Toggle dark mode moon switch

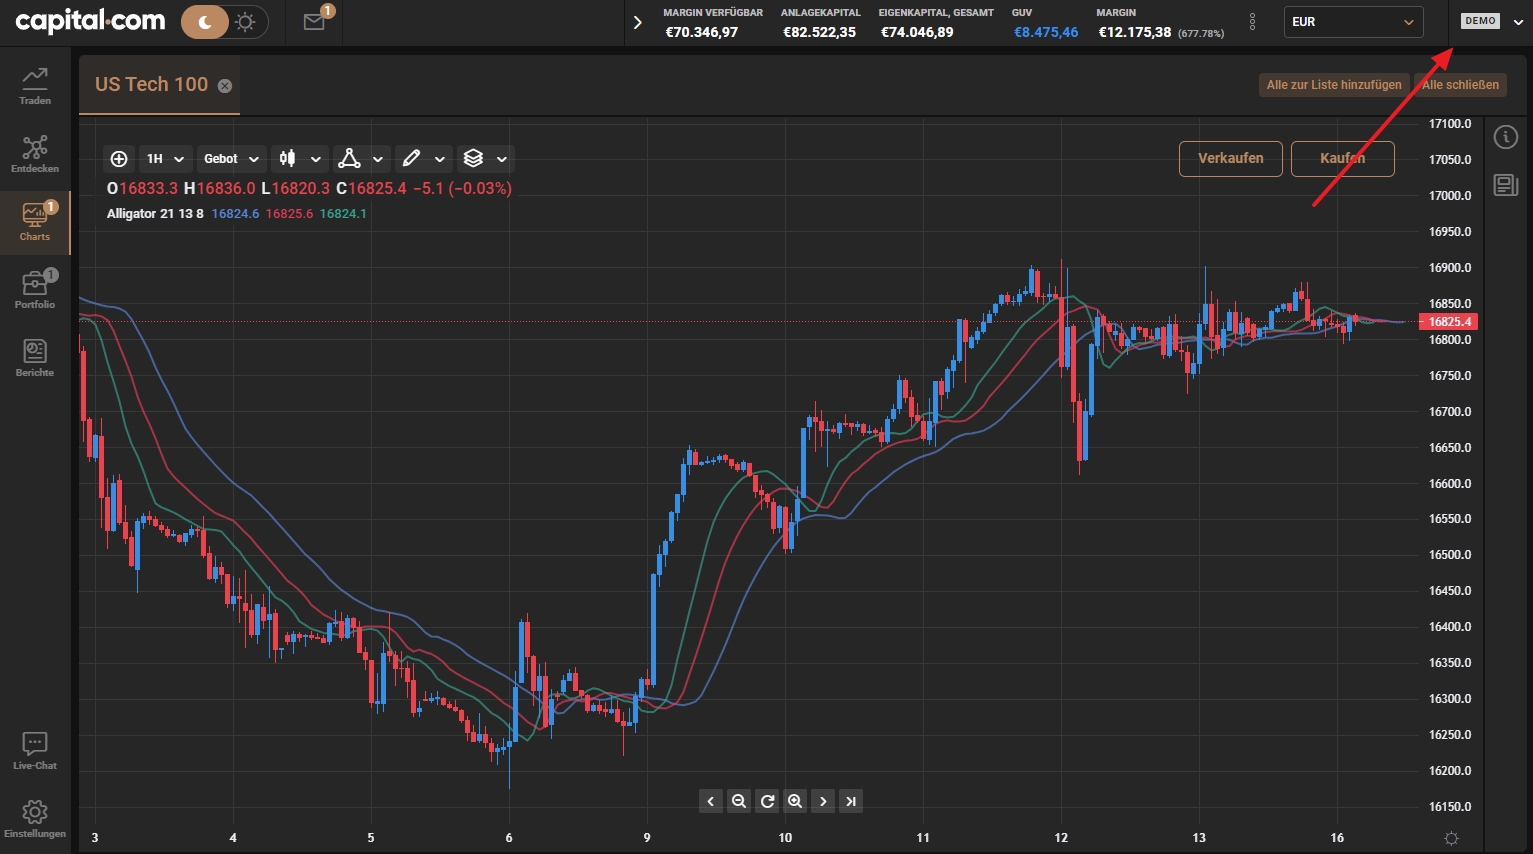click(206, 21)
